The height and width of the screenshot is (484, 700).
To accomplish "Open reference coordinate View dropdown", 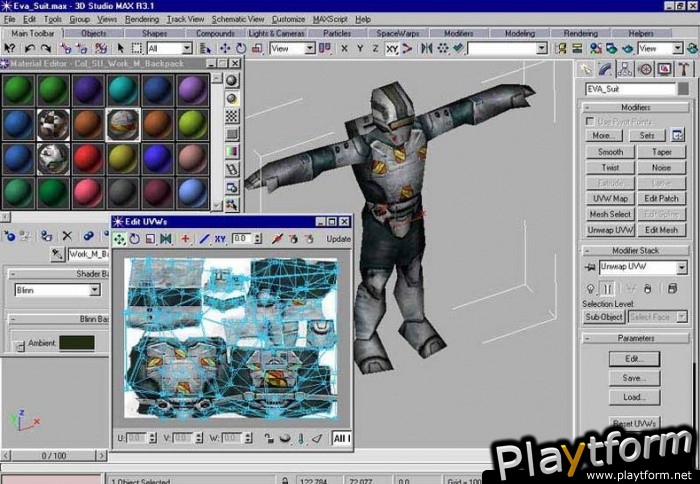I will click(310, 48).
